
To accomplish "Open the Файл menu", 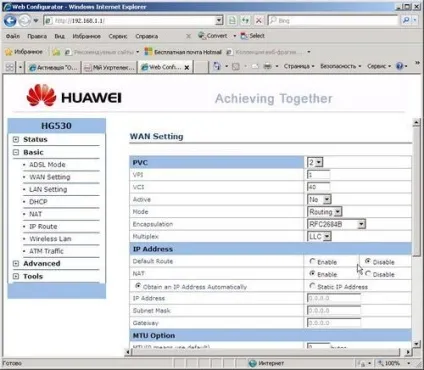I will pos(13,36).
